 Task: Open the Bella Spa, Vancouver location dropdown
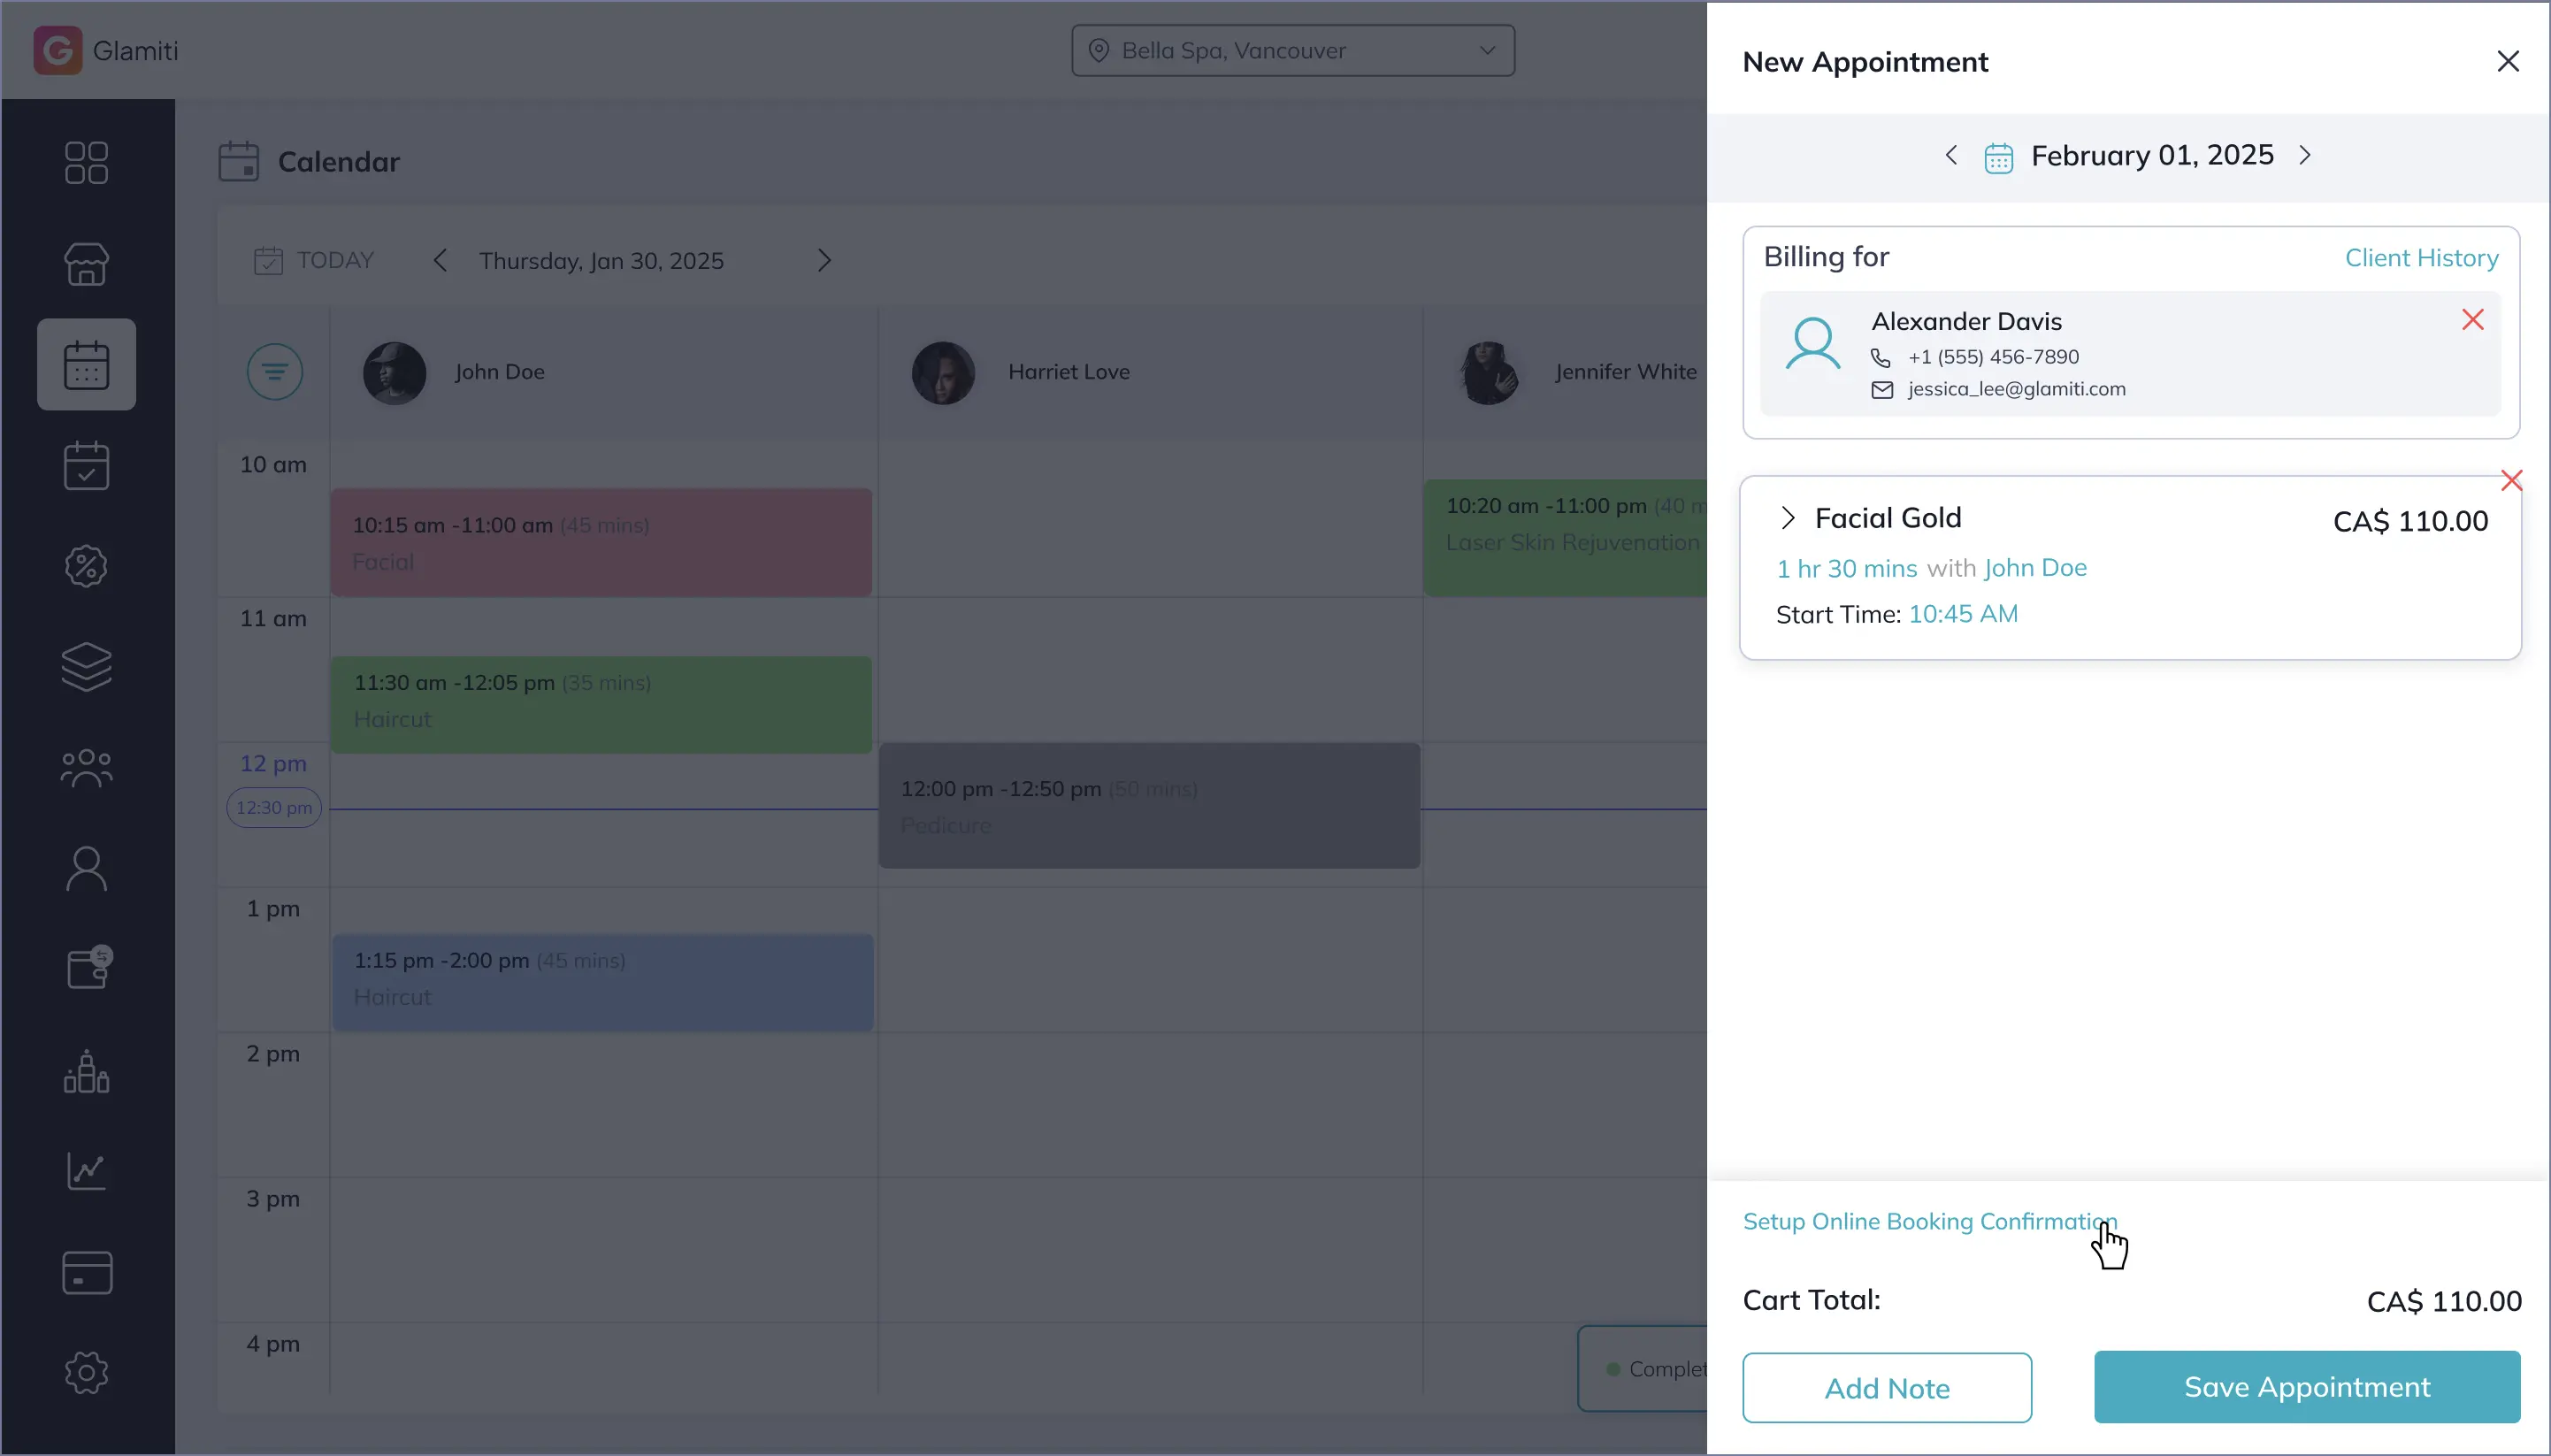pyautogui.click(x=1292, y=51)
